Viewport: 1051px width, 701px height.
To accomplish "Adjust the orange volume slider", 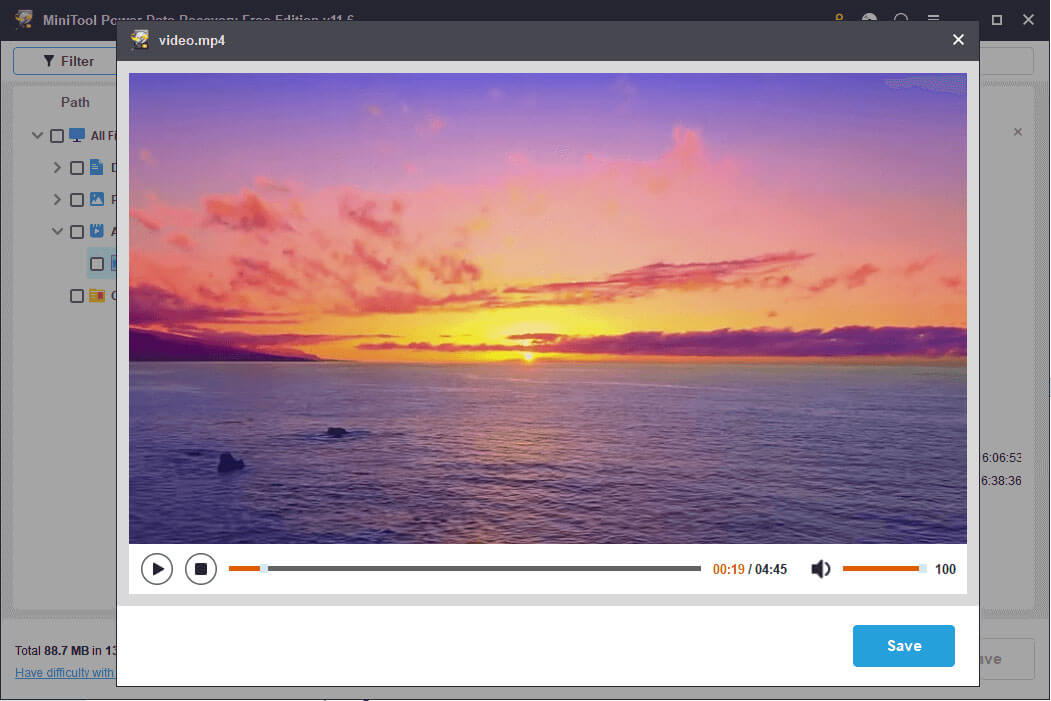I will (x=883, y=568).
